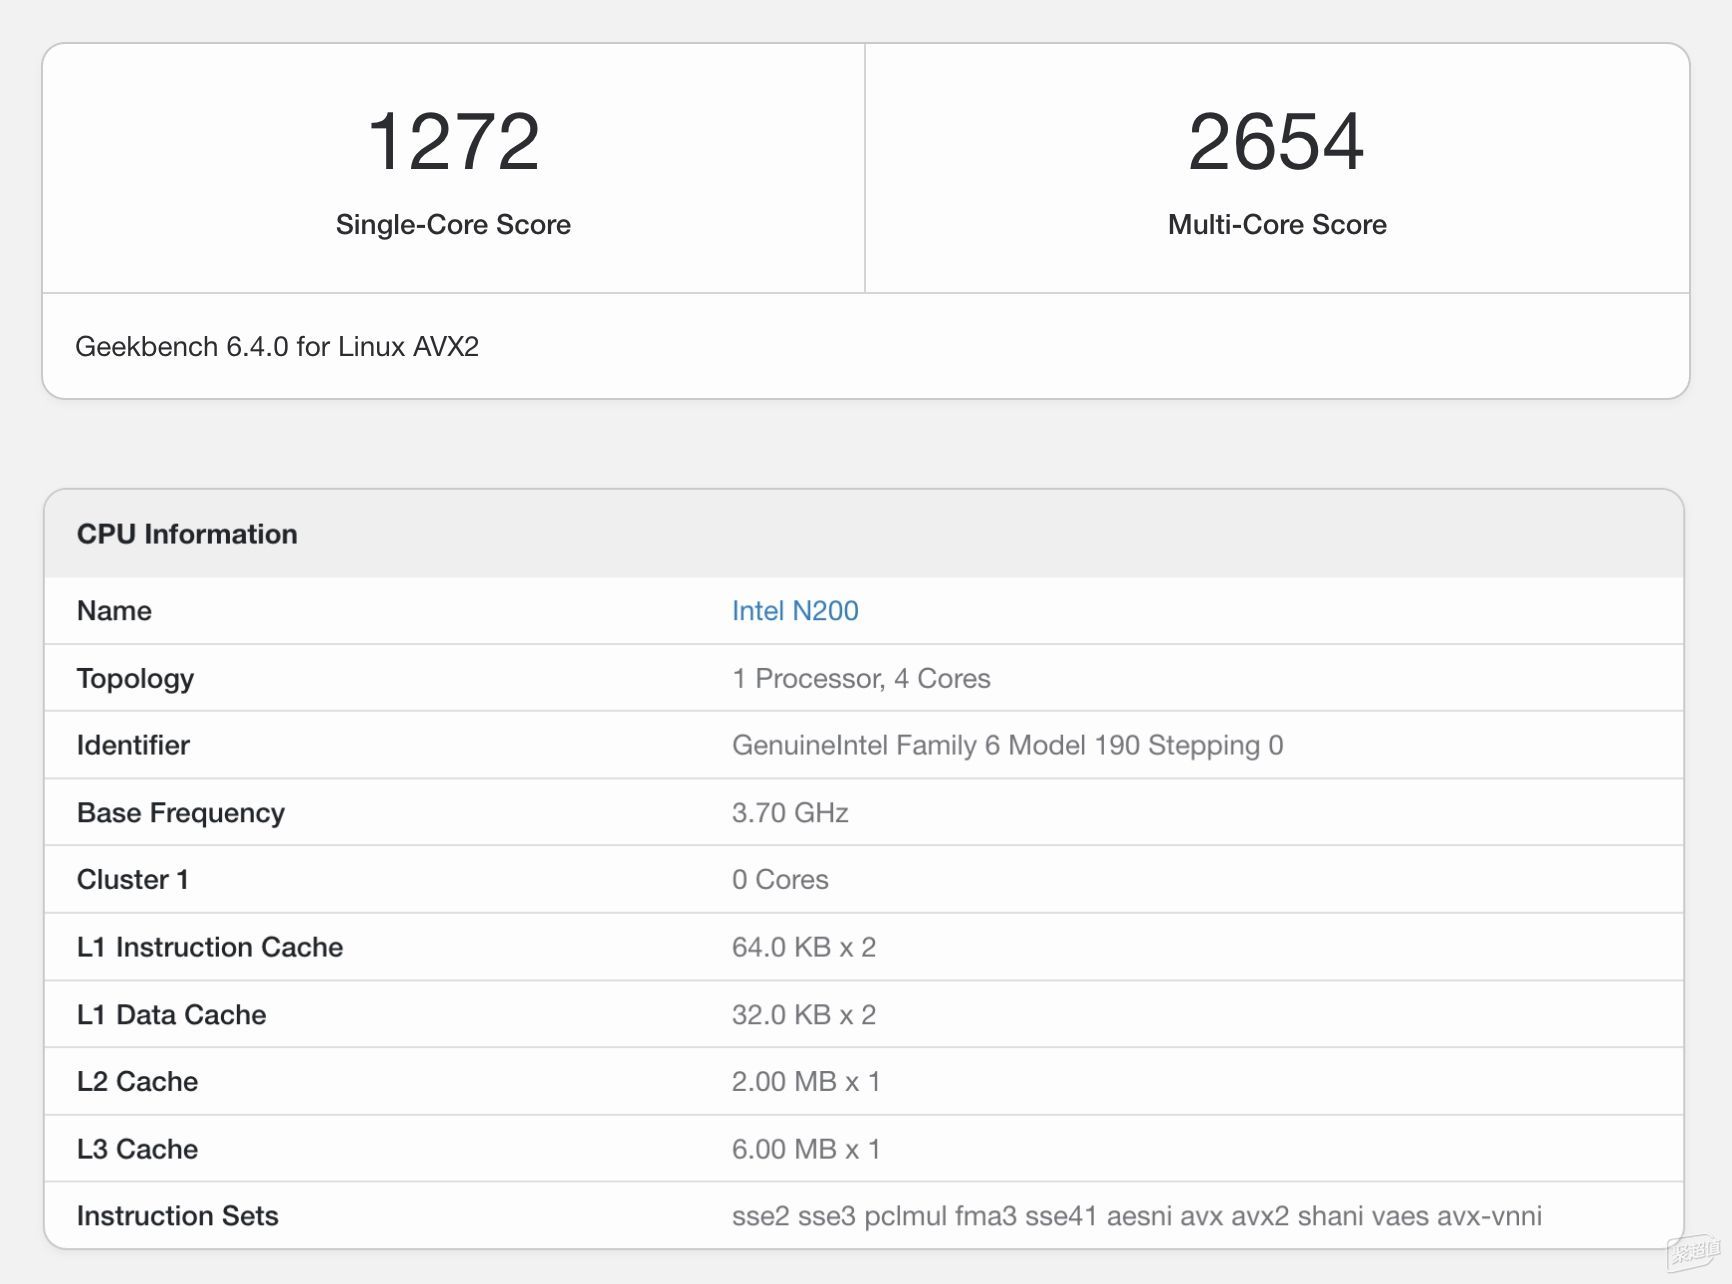The height and width of the screenshot is (1284, 1732).
Task: Click the CPU Information table header
Action: tap(187, 534)
